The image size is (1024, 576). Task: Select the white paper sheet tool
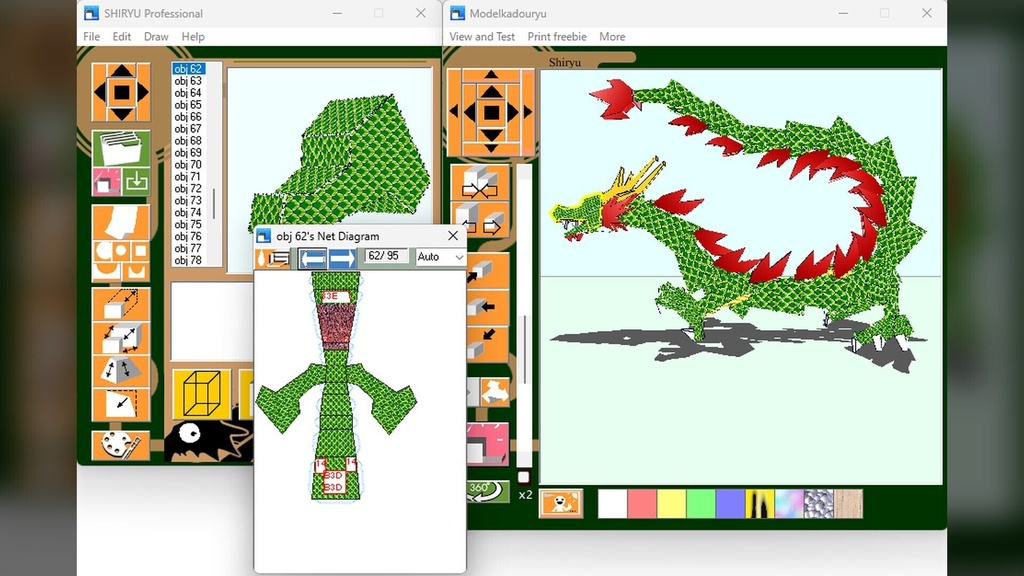coord(121,221)
